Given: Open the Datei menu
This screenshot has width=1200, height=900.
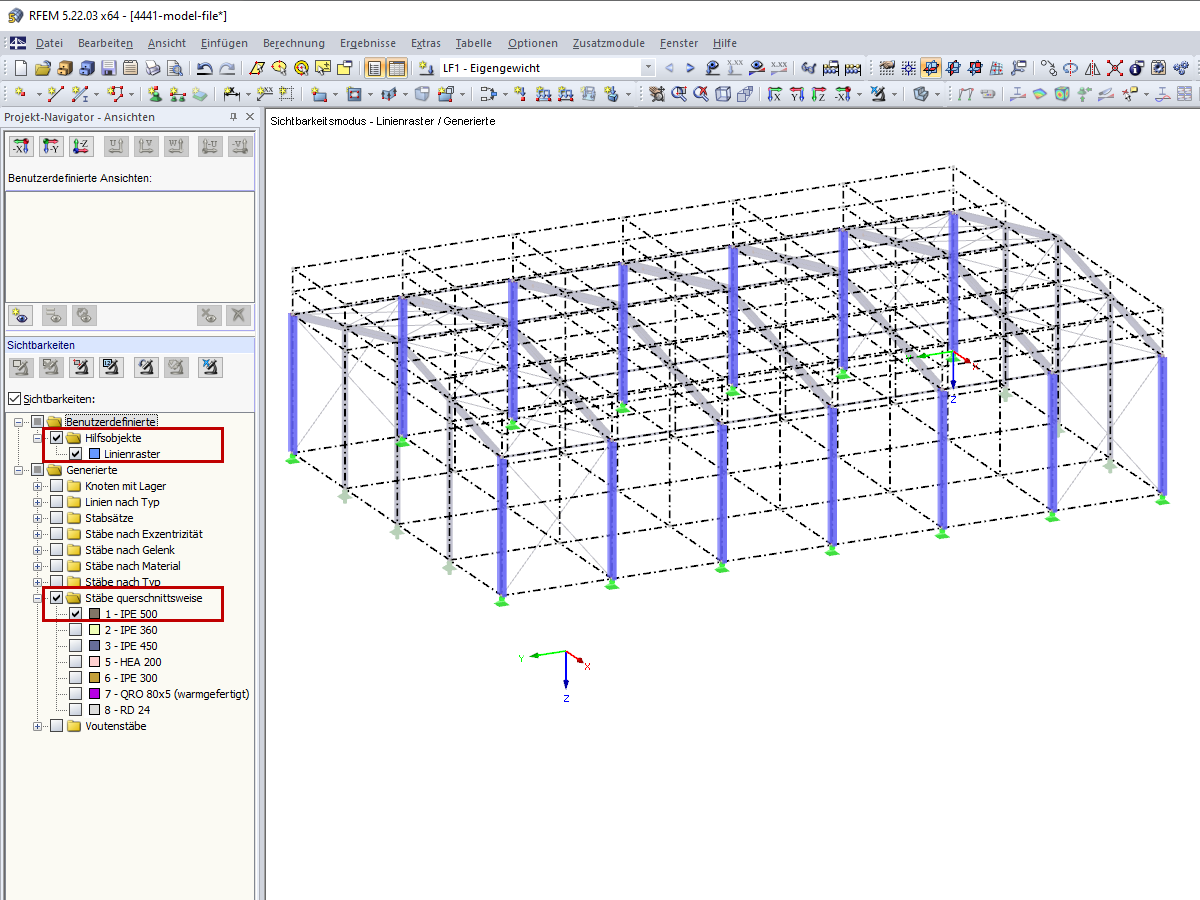Looking at the screenshot, I should [x=49, y=43].
